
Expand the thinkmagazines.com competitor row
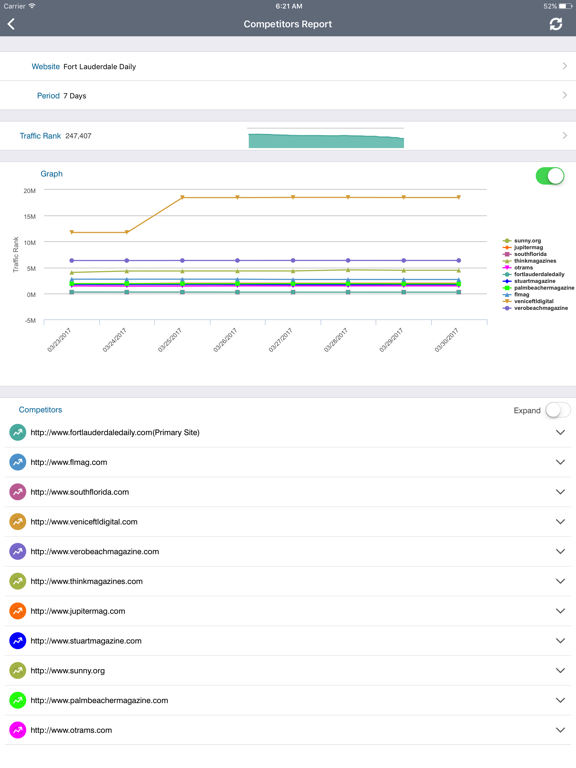click(x=560, y=581)
